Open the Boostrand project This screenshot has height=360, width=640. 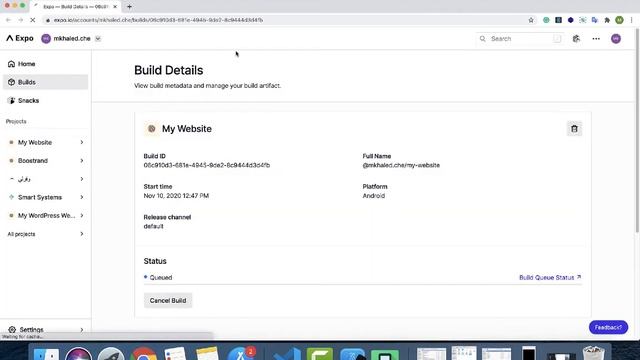[x=33, y=161]
